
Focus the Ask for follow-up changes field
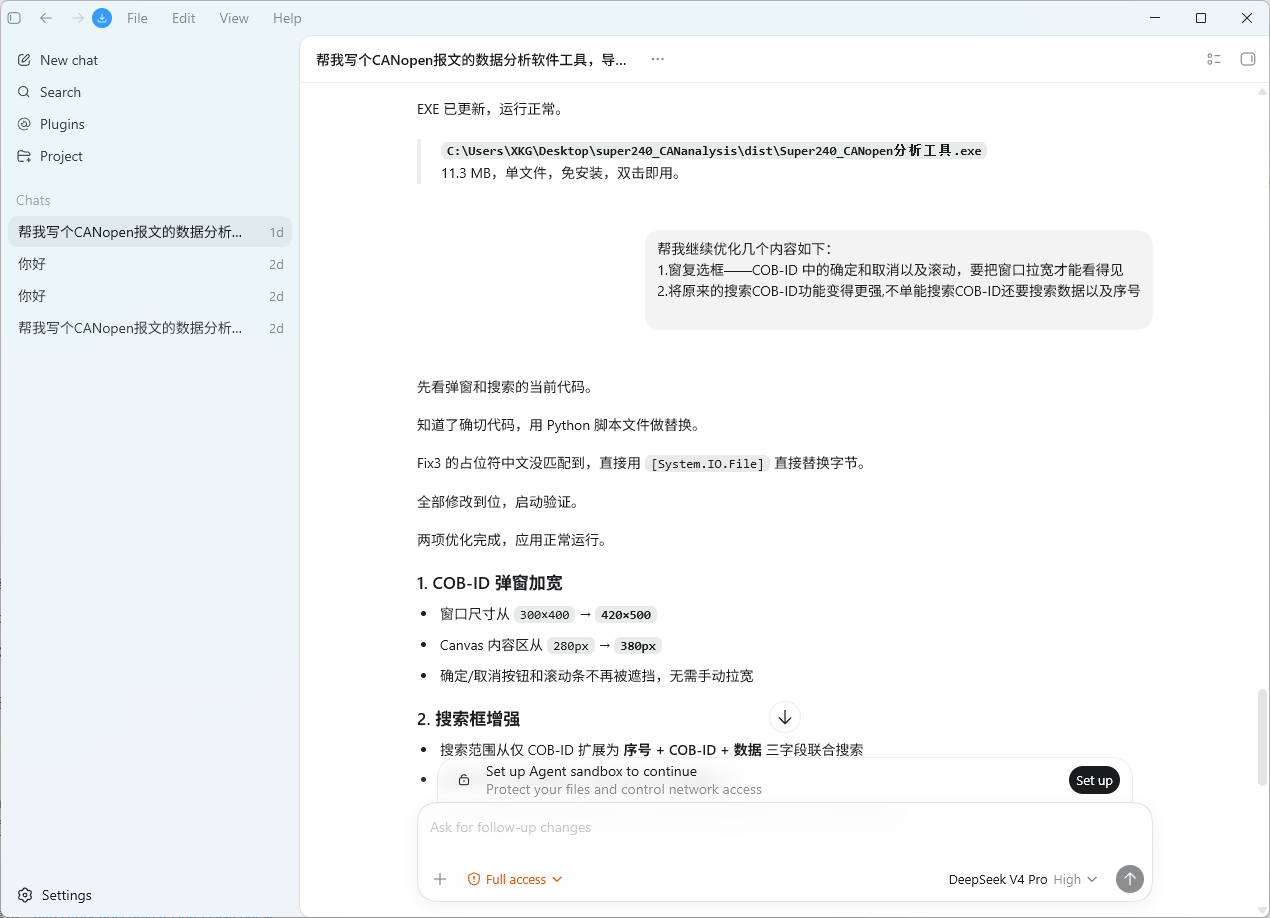click(785, 827)
